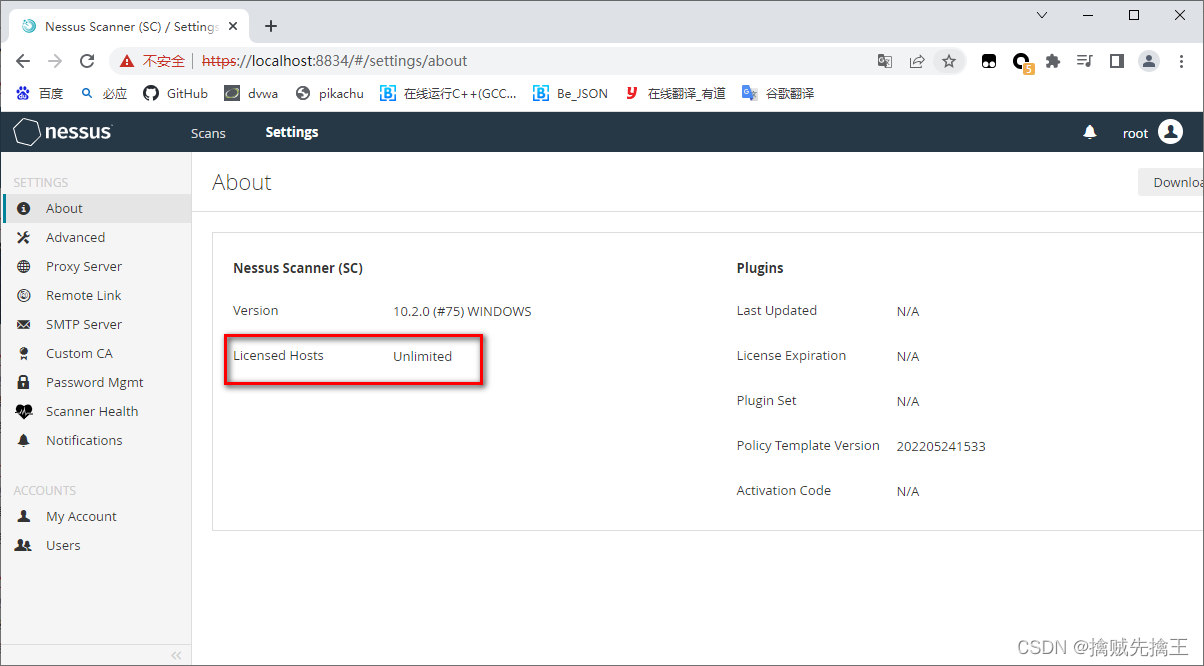Click the Download button
1204x666 pixels.
pos(1171,182)
